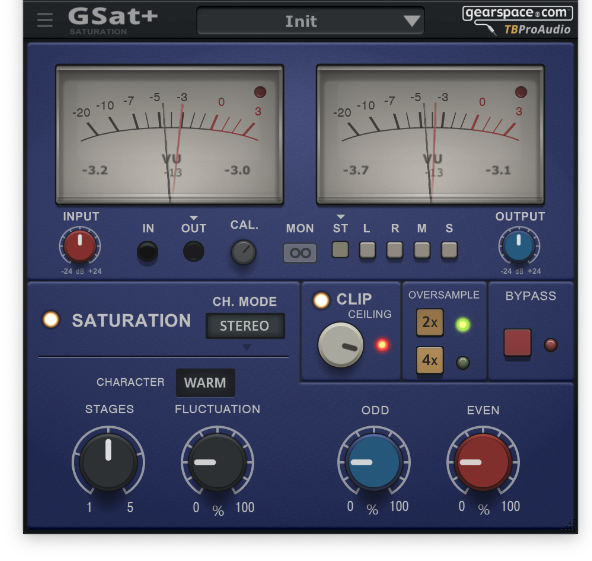Toggle the CLIP enable LED

click(x=321, y=301)
